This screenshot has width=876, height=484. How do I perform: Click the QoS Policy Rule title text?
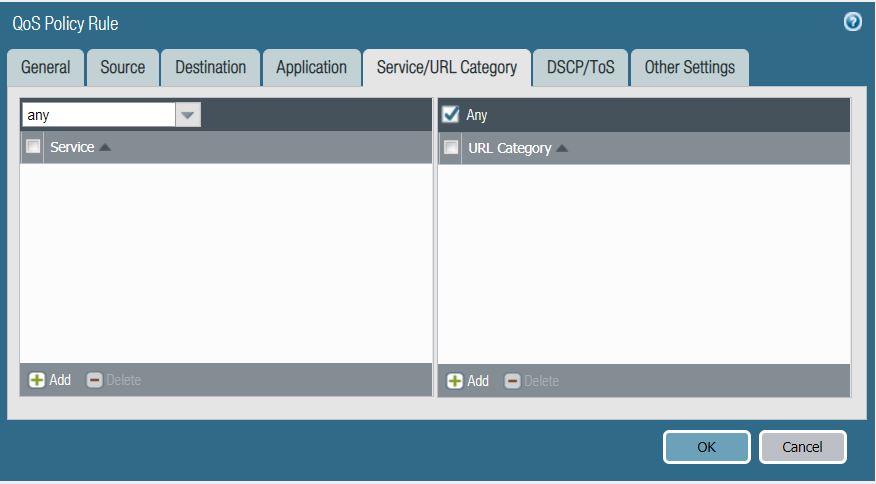click(65, 23)
